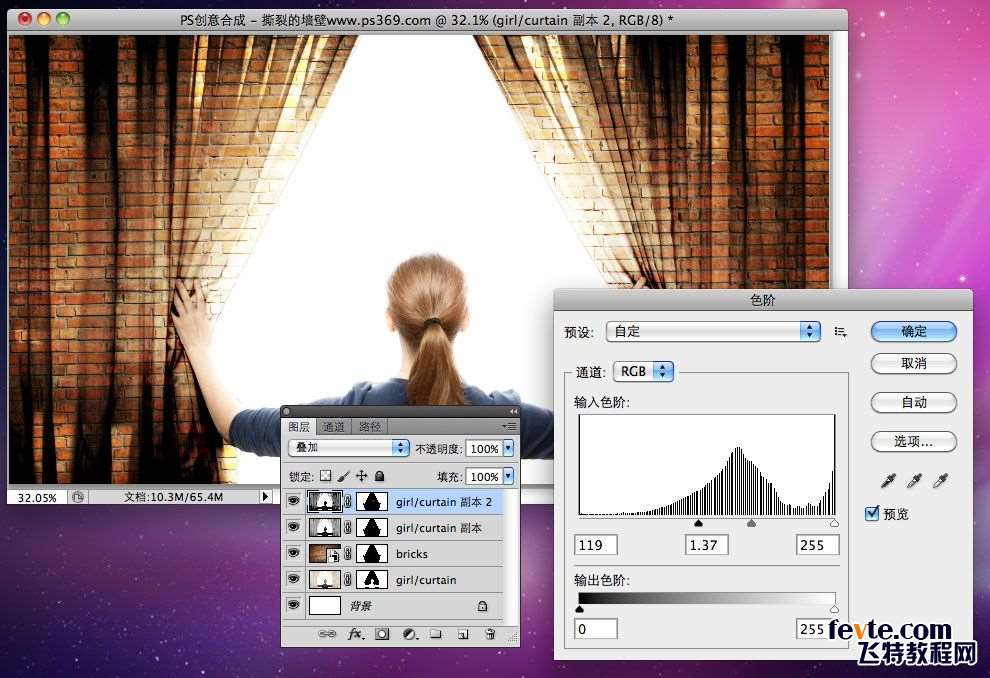Image resolution: width=990 pixels, height=678 pixels.
Task: Open the layer style fx menu
Action: (x=356, y=634)
